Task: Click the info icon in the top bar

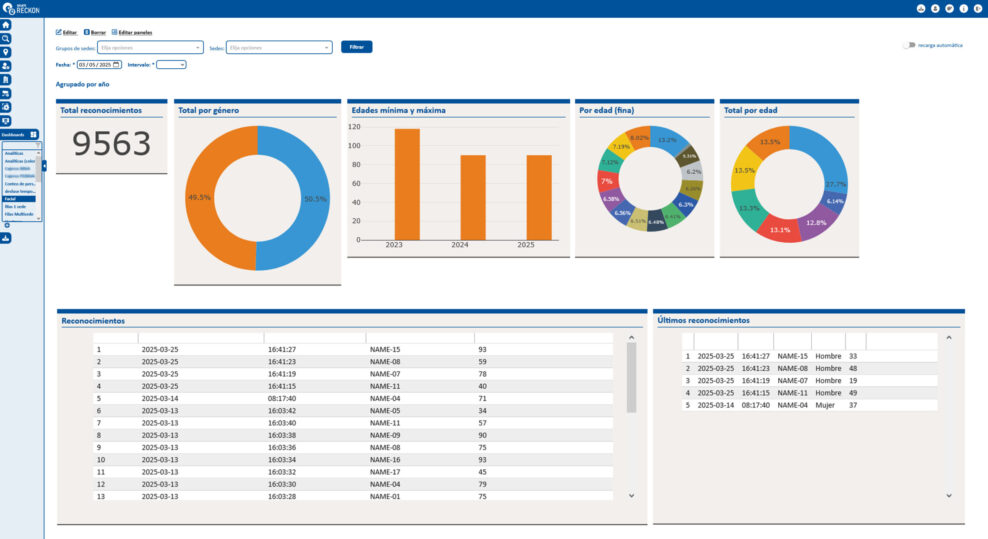Action: tap(963, 8)
